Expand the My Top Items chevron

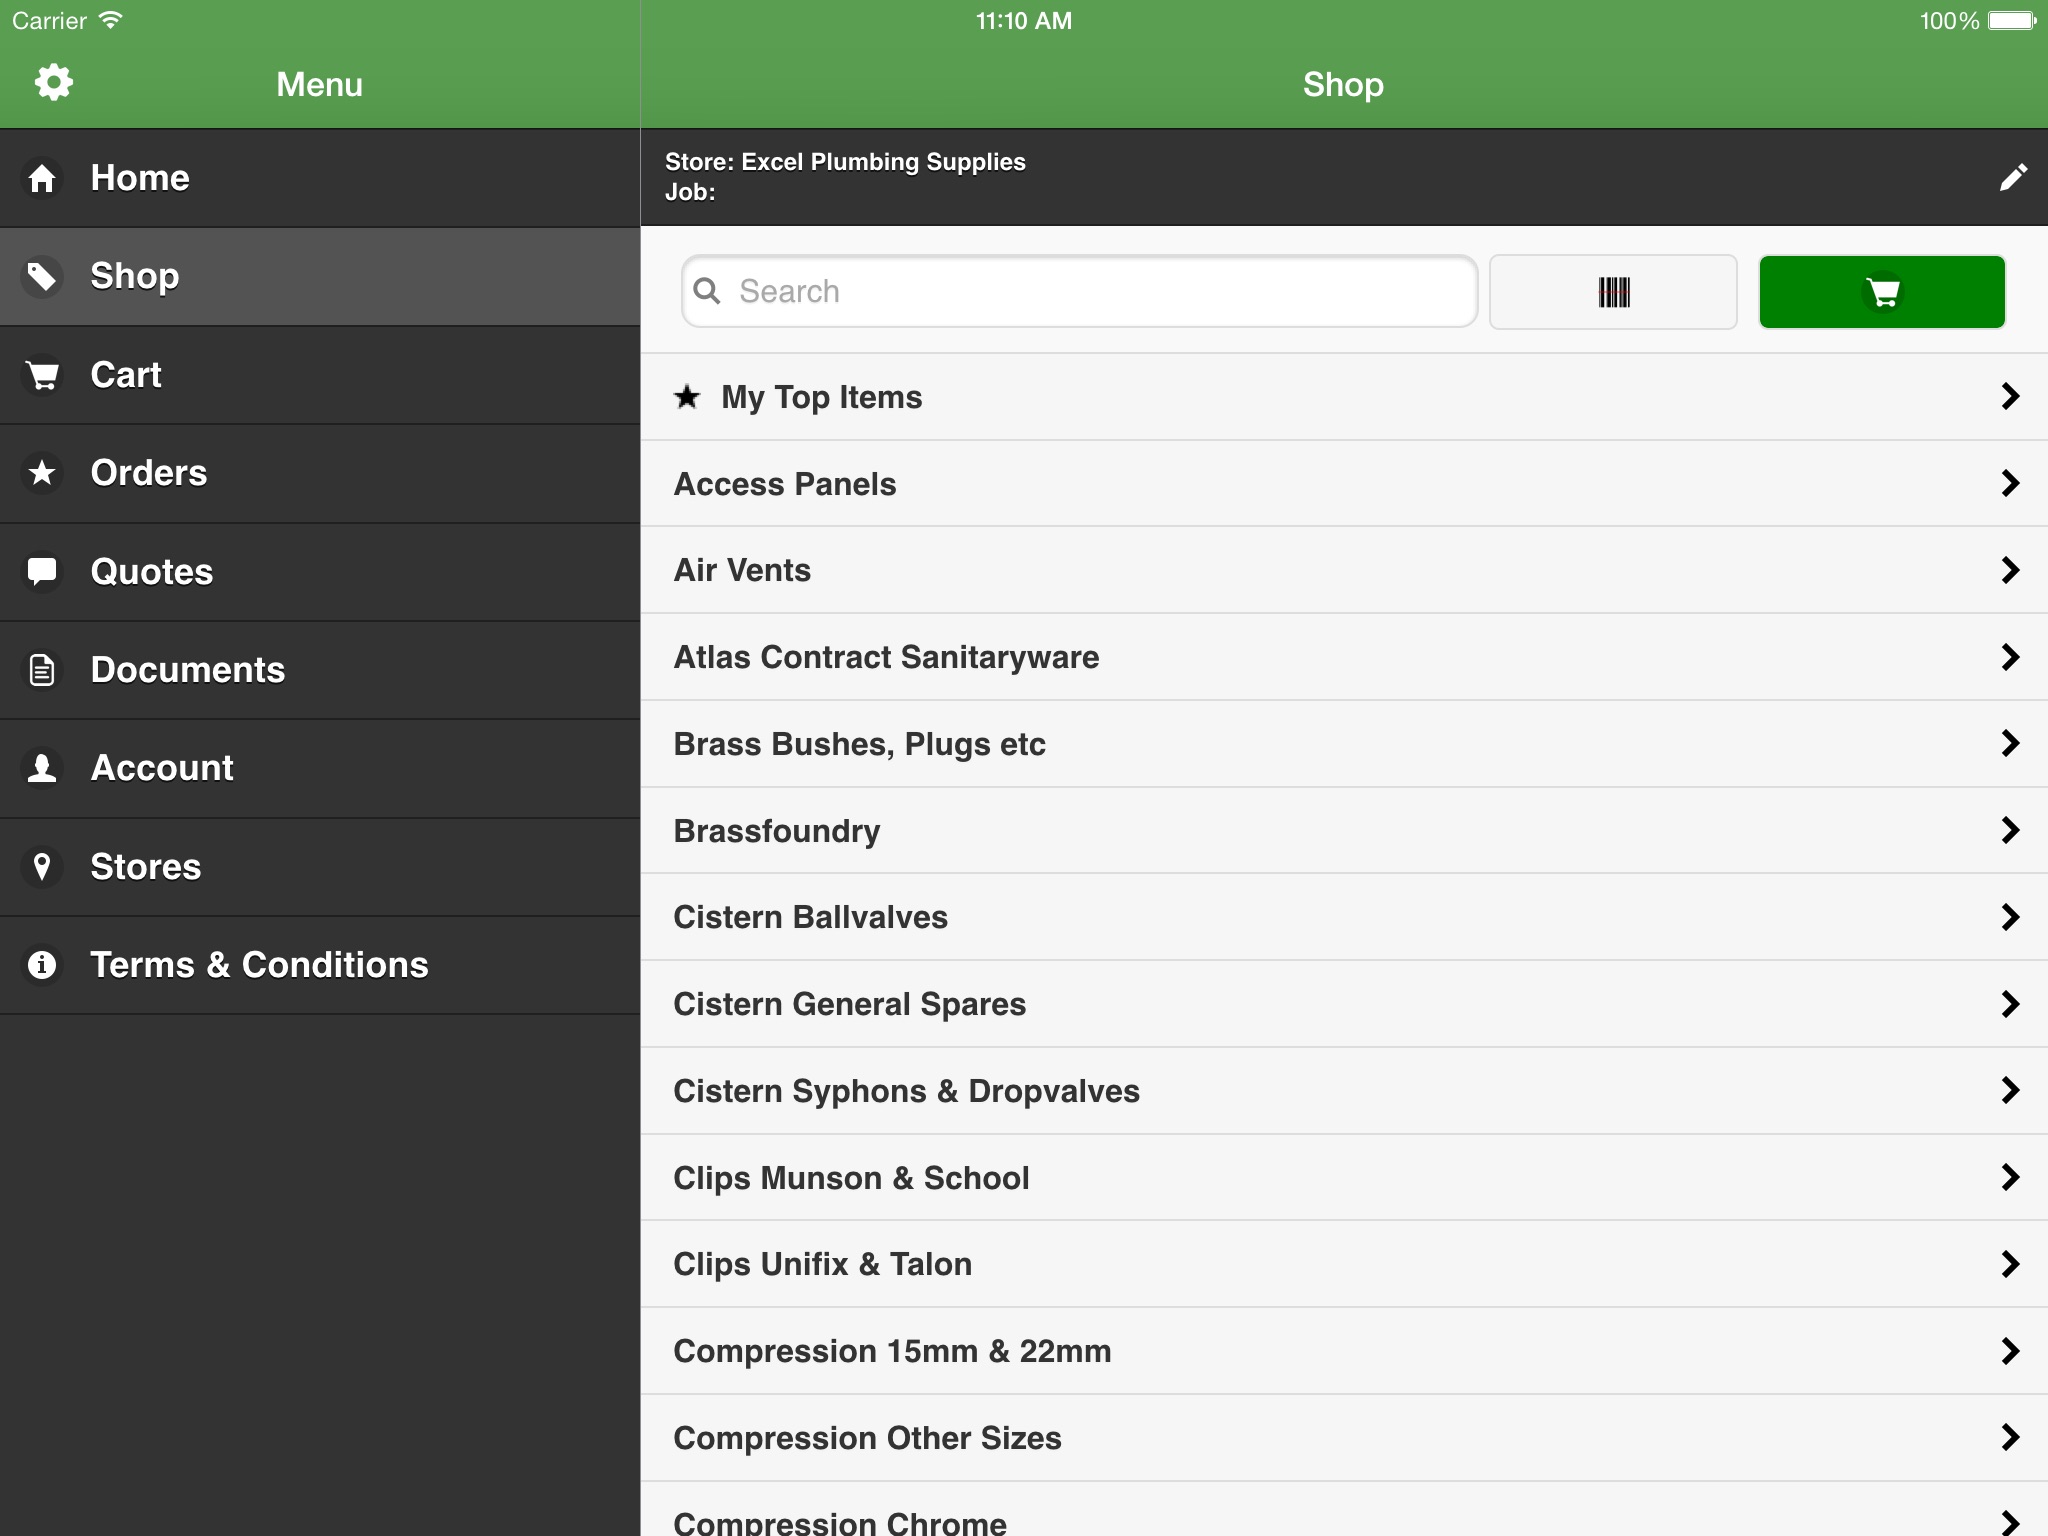pos(2010,397)
